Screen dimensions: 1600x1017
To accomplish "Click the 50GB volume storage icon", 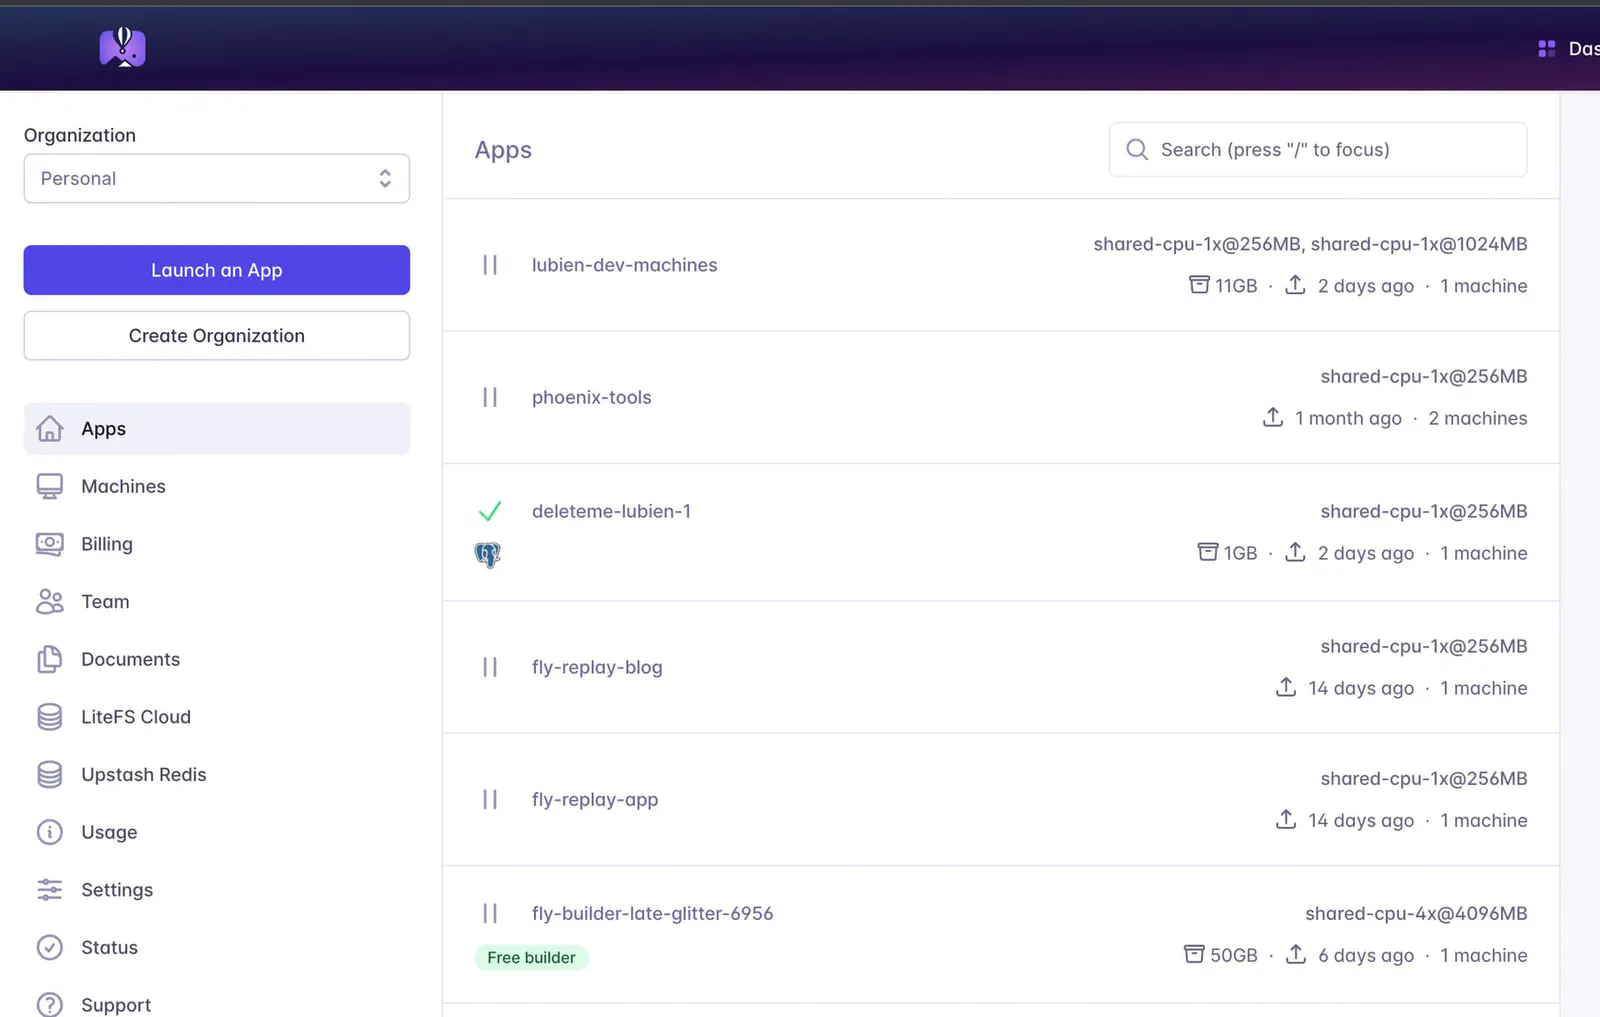I will 1194,954.
